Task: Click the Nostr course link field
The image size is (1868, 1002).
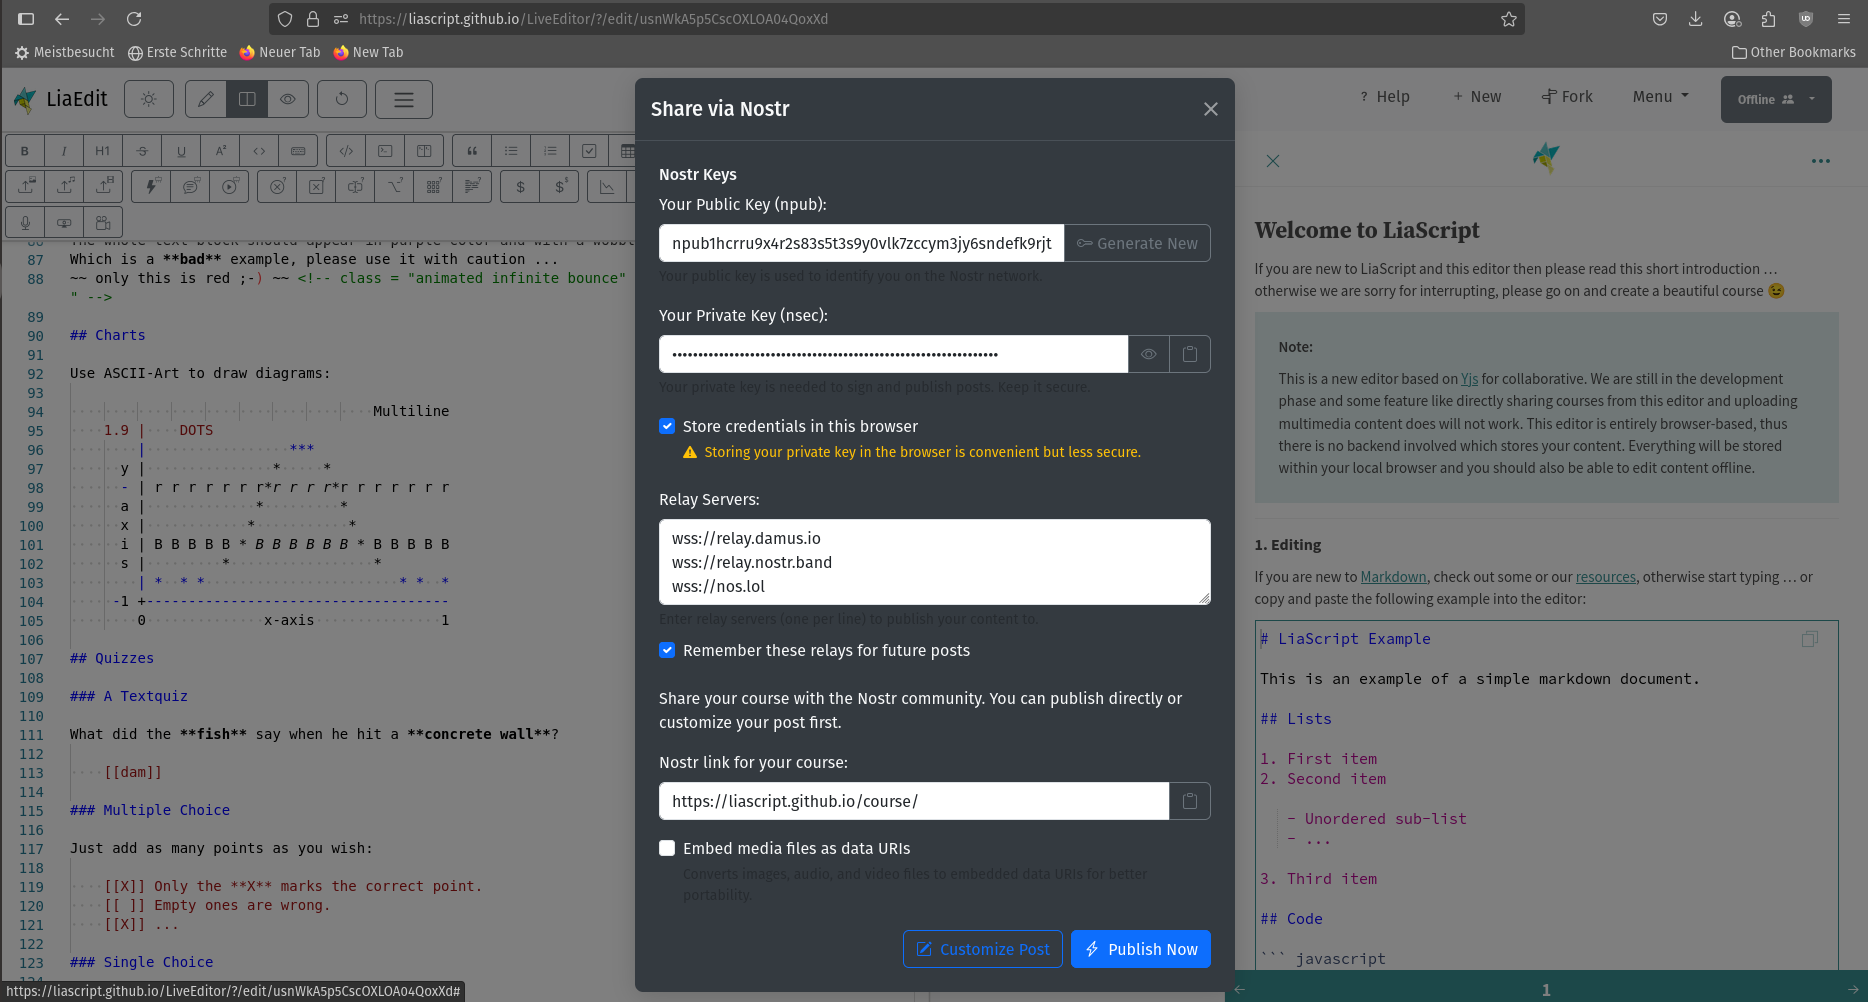Action: 914,801
